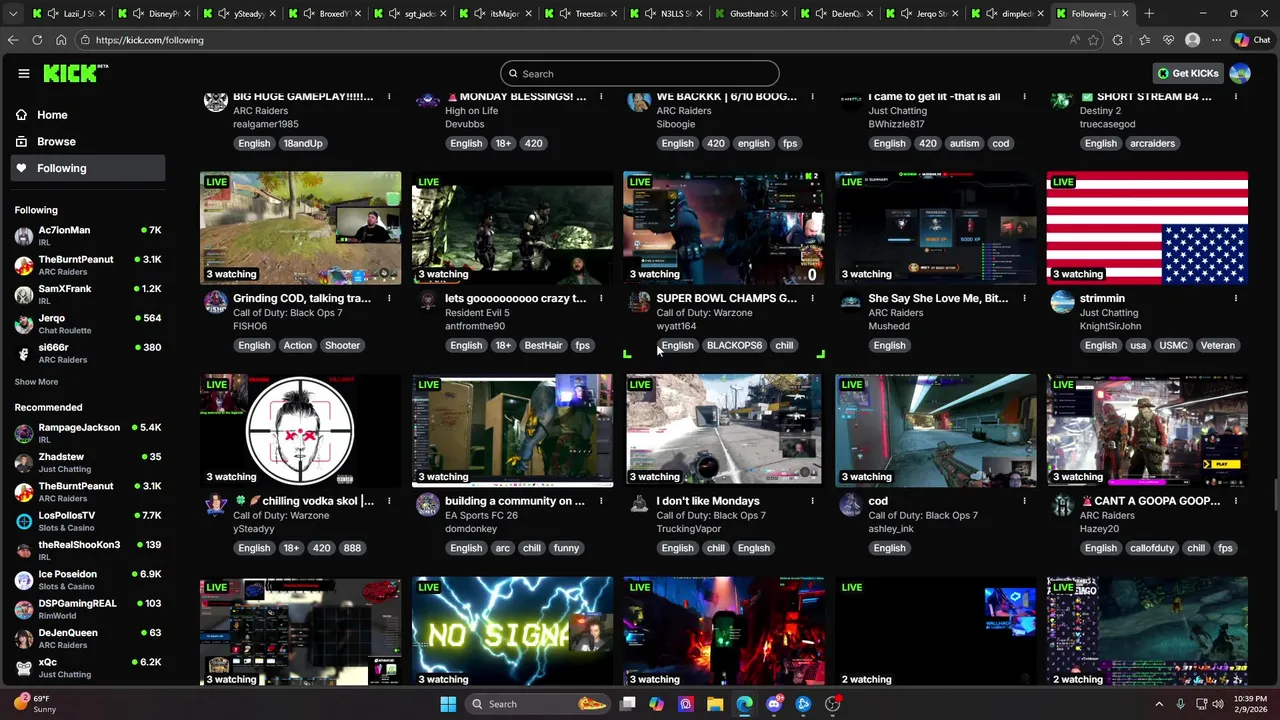Open EA Sports FC 26 category link
Screen dimensions: 1280x720
481,515
